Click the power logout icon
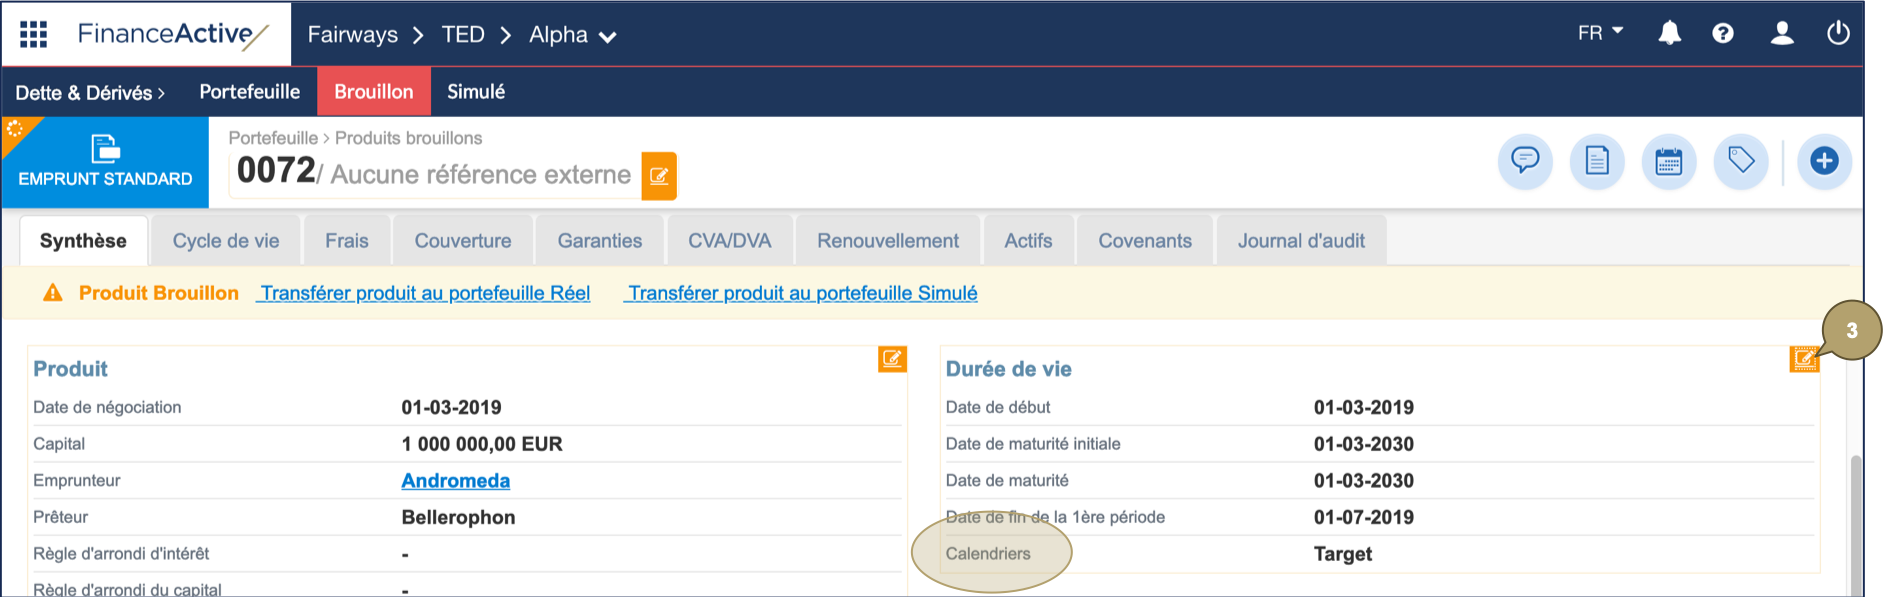1883x597 pixels. pos(1838,33)
